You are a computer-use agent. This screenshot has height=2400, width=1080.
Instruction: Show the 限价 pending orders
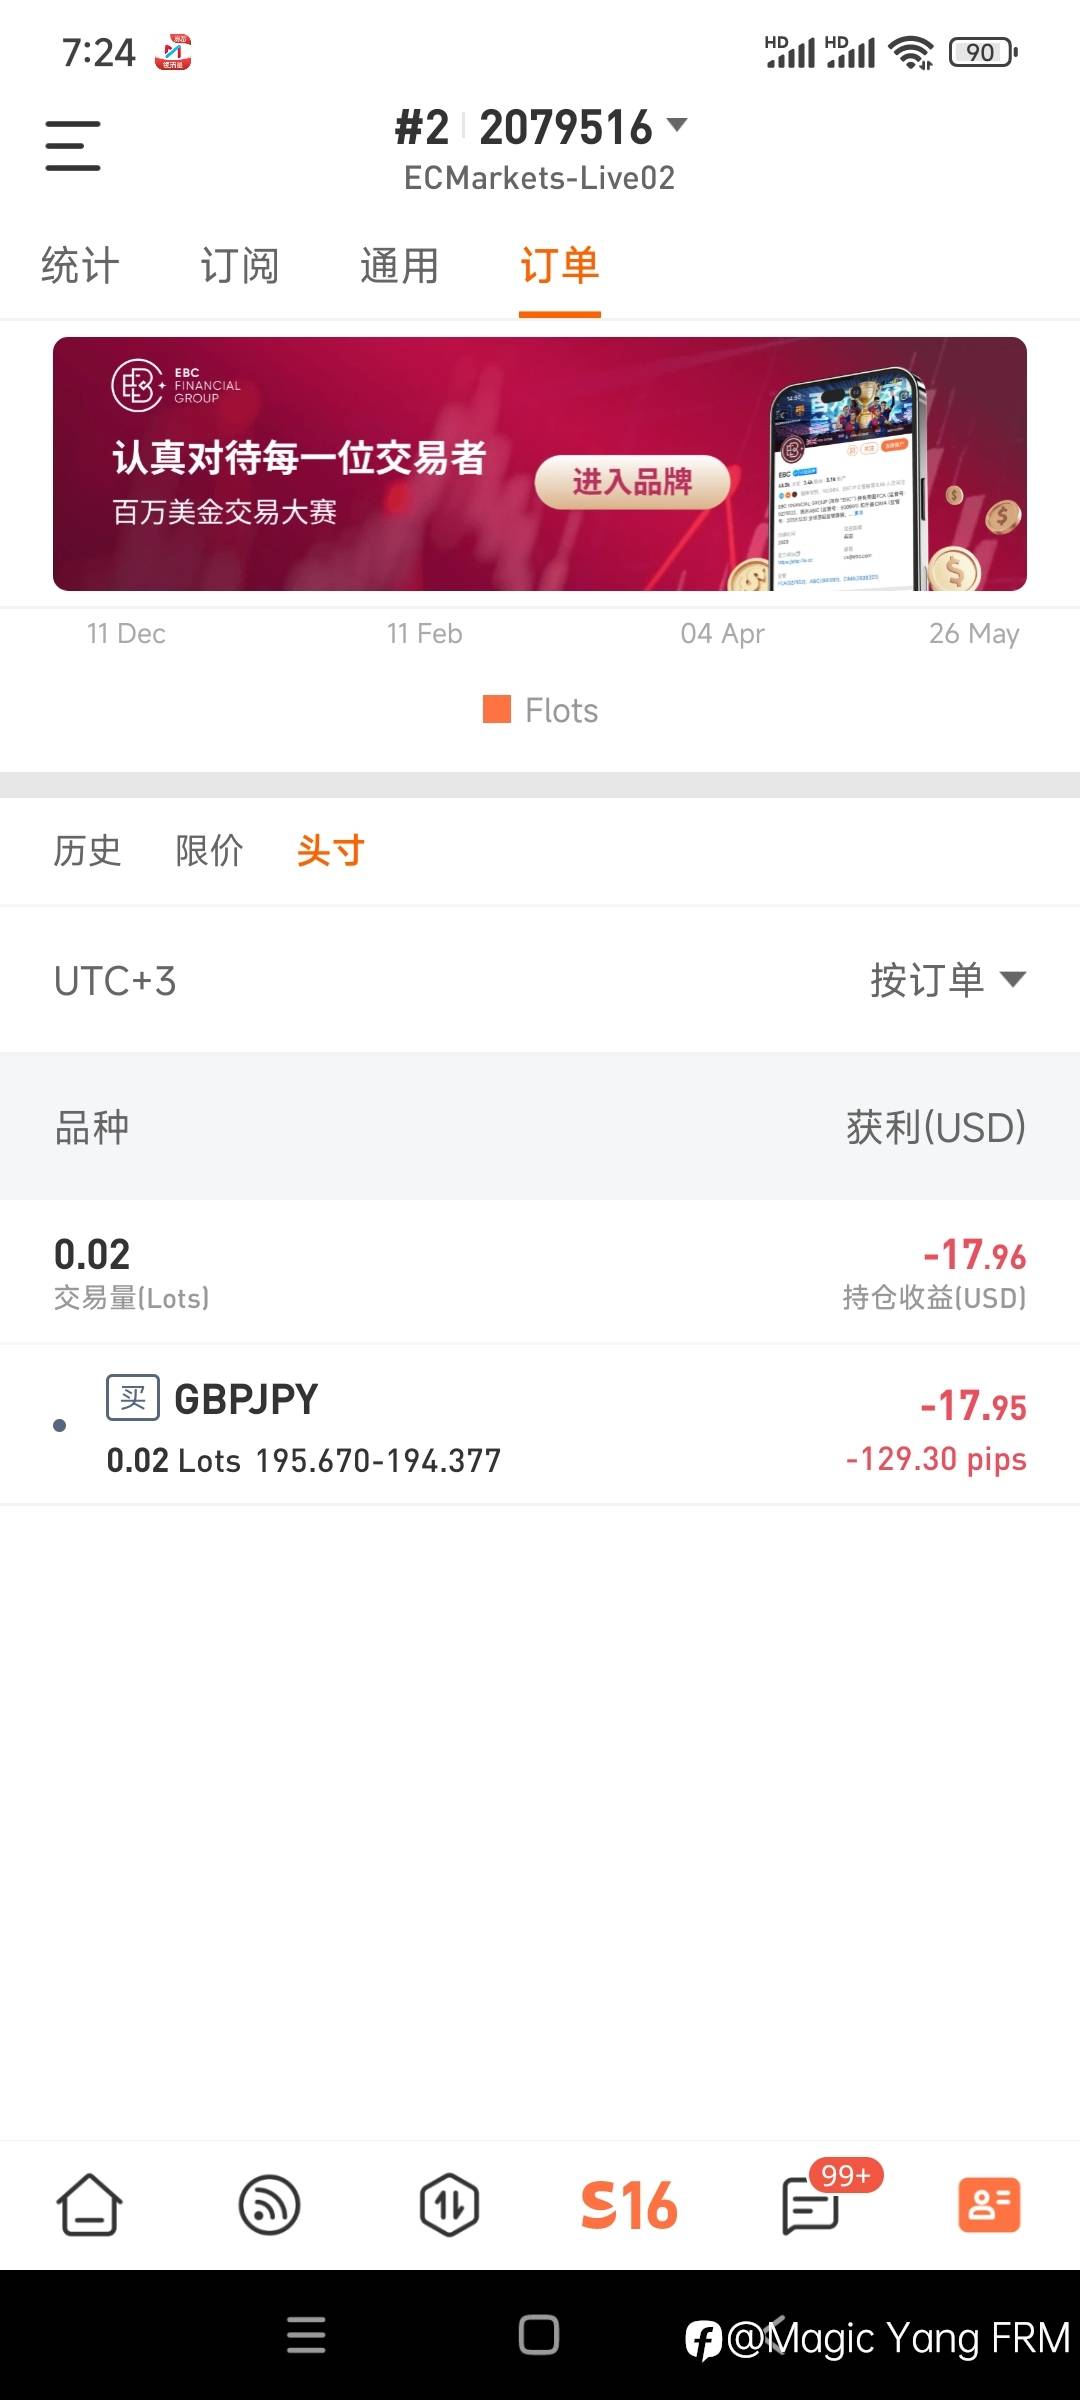point(210,851)
